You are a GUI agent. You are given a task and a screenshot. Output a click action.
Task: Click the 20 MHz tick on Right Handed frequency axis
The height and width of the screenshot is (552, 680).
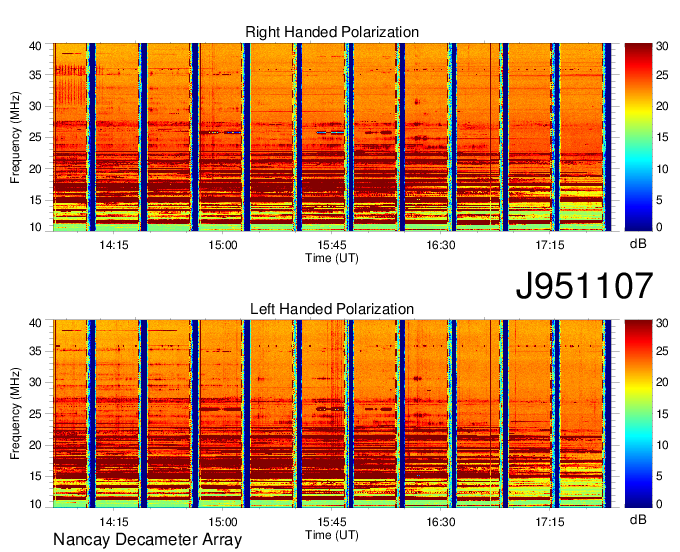[x=35, y=169]
